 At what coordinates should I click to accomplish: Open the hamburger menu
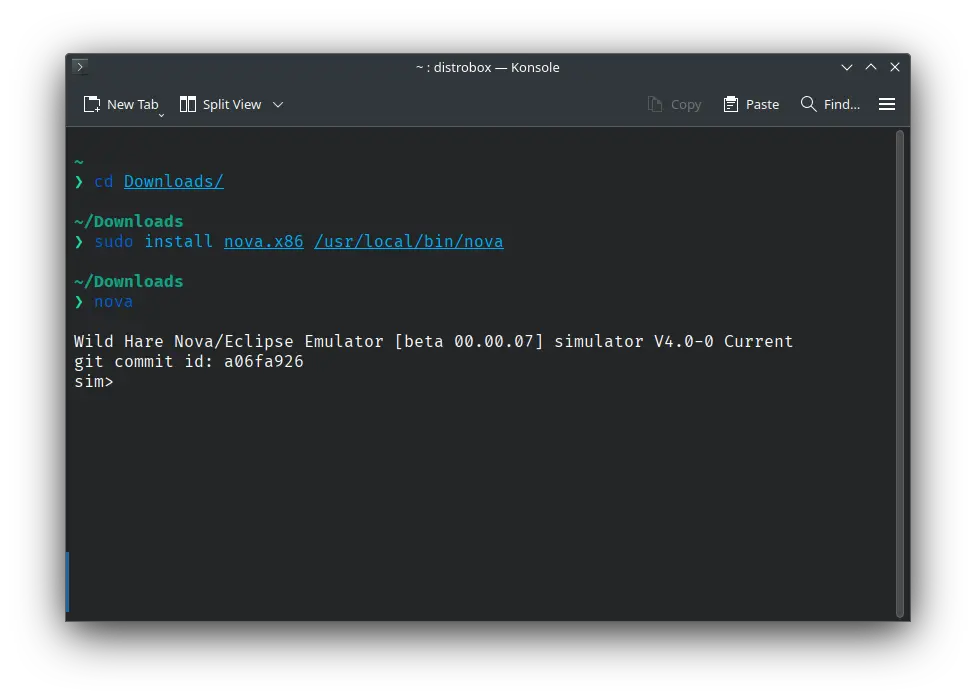pos(887,104)
